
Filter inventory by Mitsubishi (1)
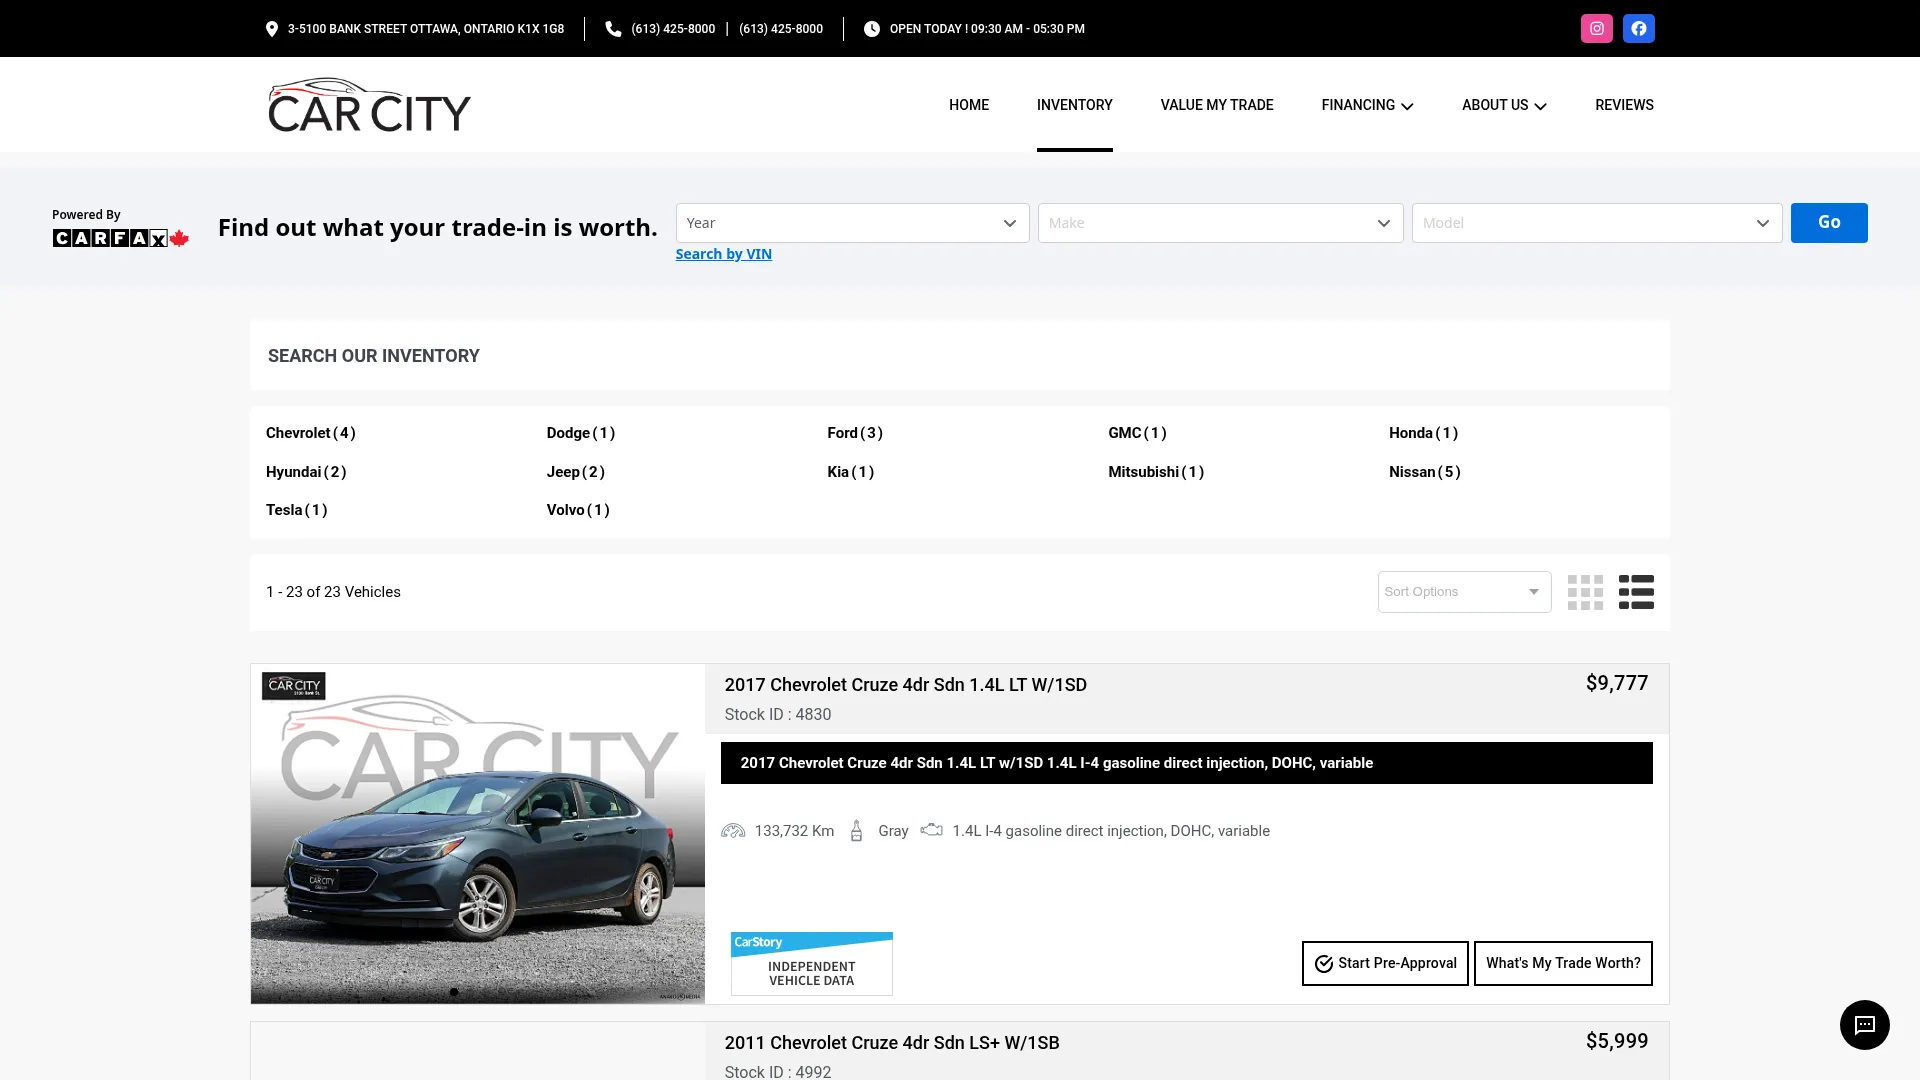click(x=1156, y=472)
